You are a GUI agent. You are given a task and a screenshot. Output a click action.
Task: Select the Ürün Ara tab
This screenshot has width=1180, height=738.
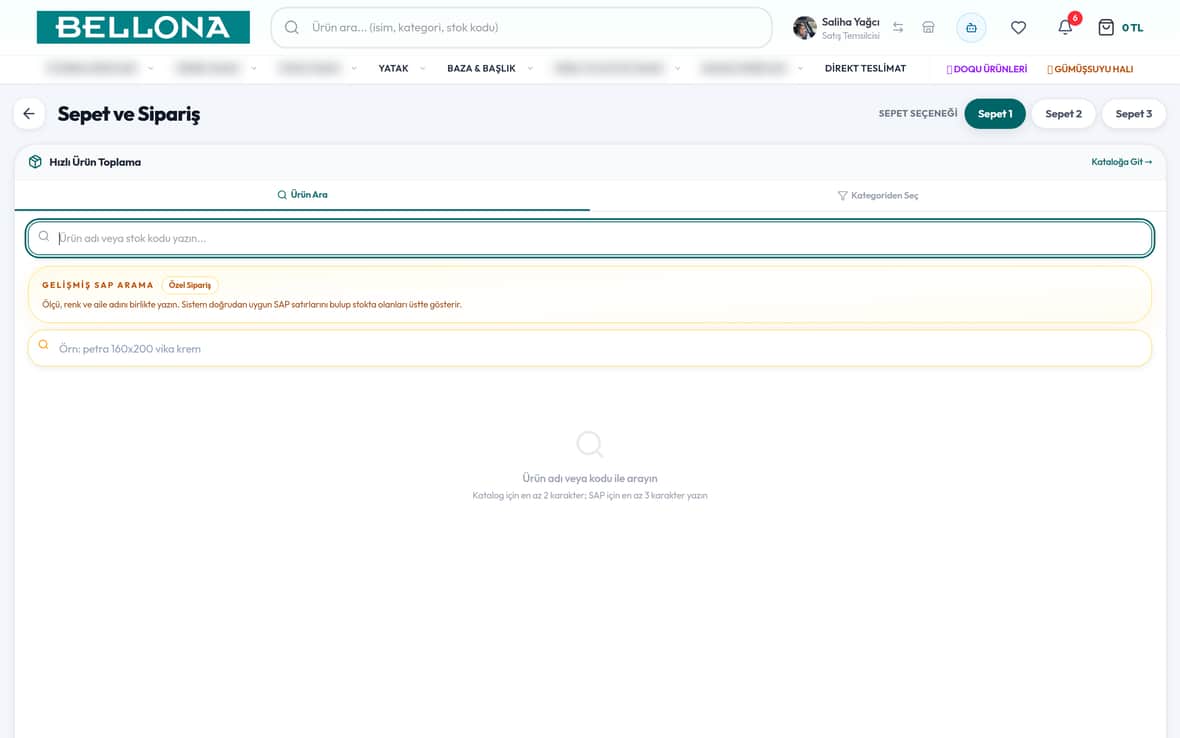302,195
